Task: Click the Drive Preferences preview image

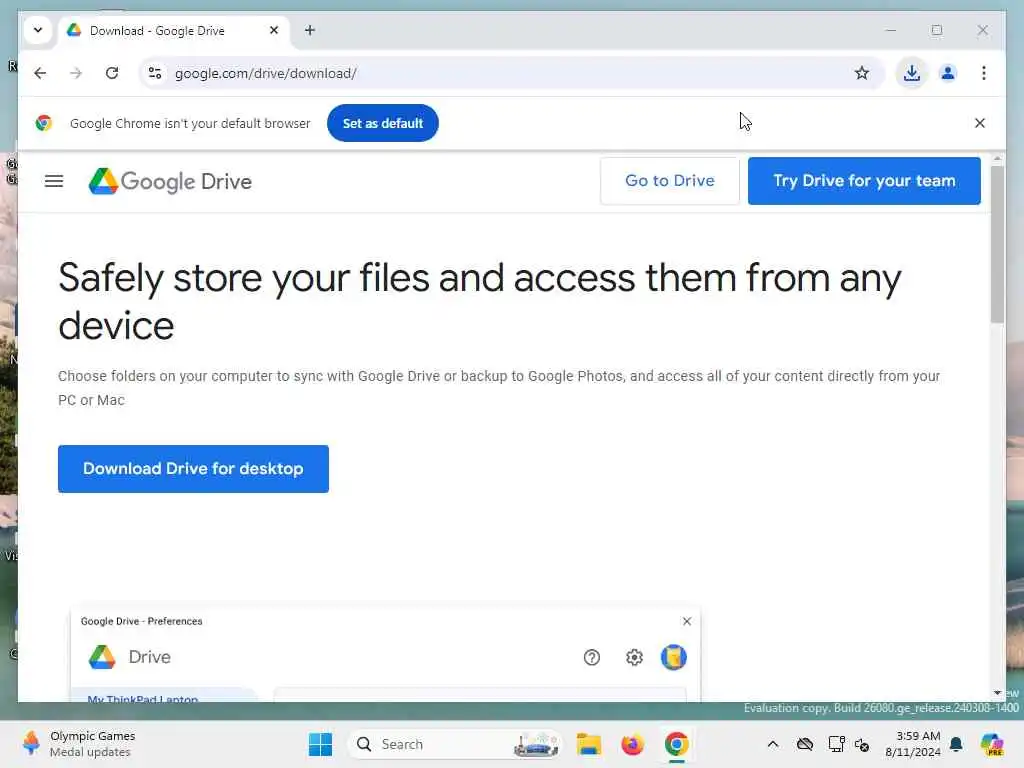Action: click(385, 654)
